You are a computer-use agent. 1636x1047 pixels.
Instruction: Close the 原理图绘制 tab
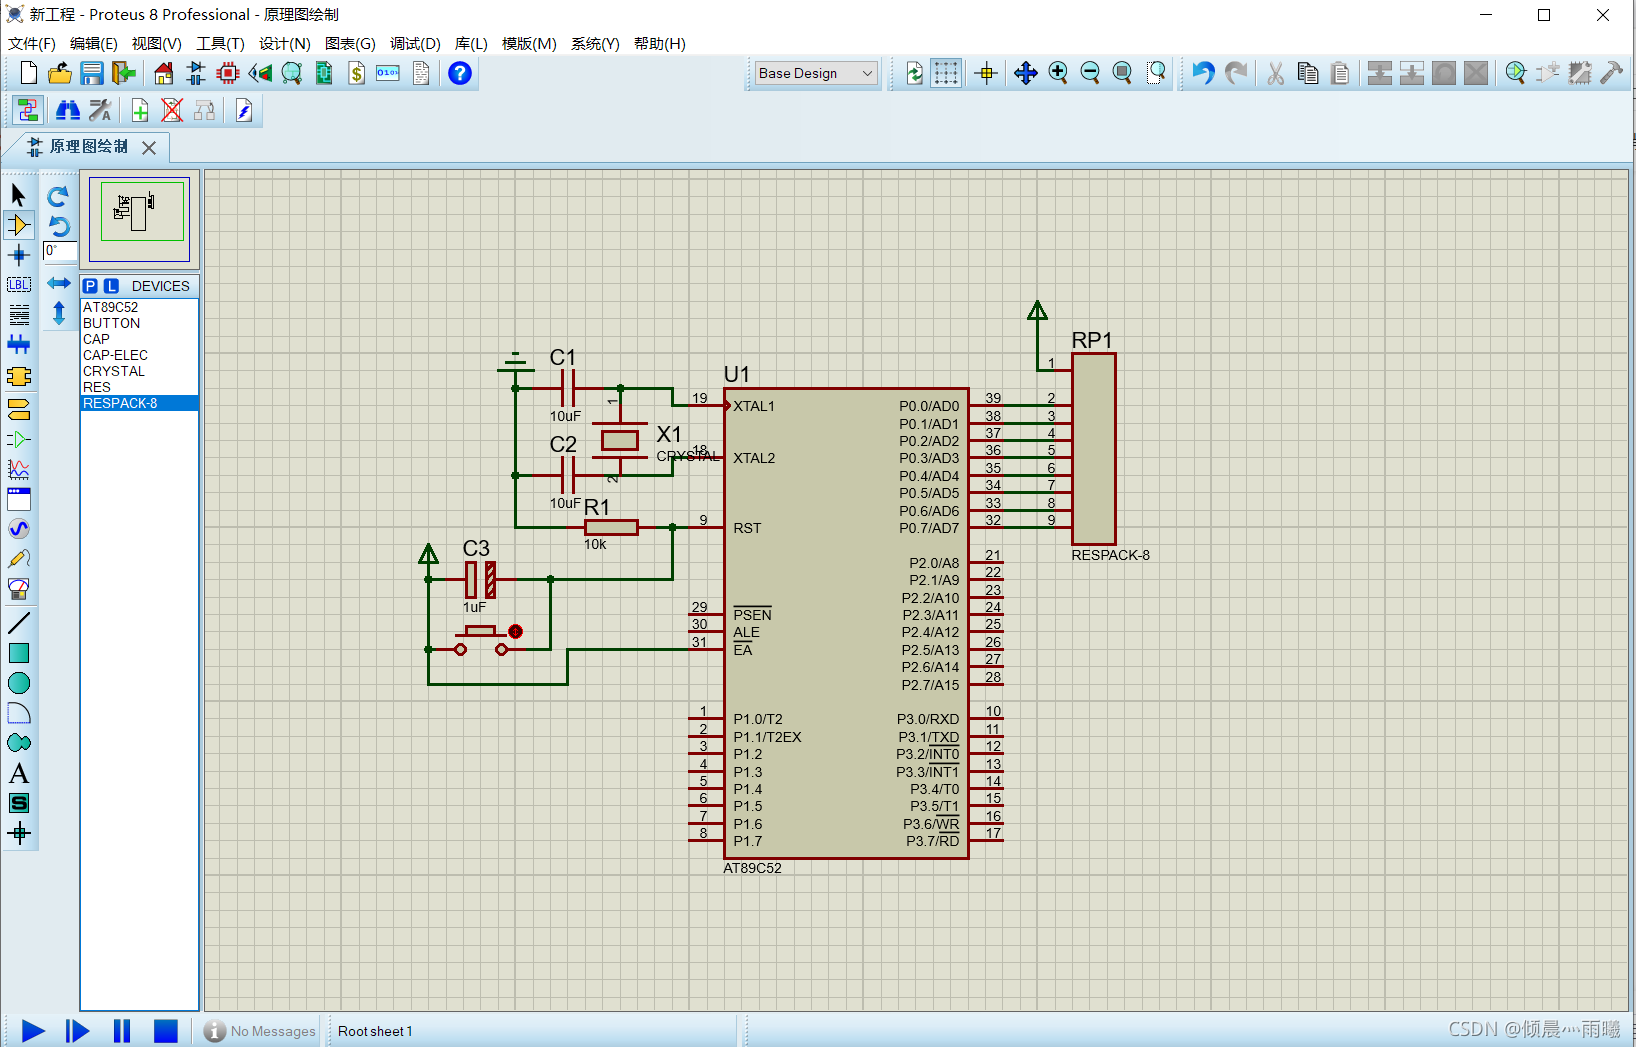pyautogui.click(x=149, y=147)
